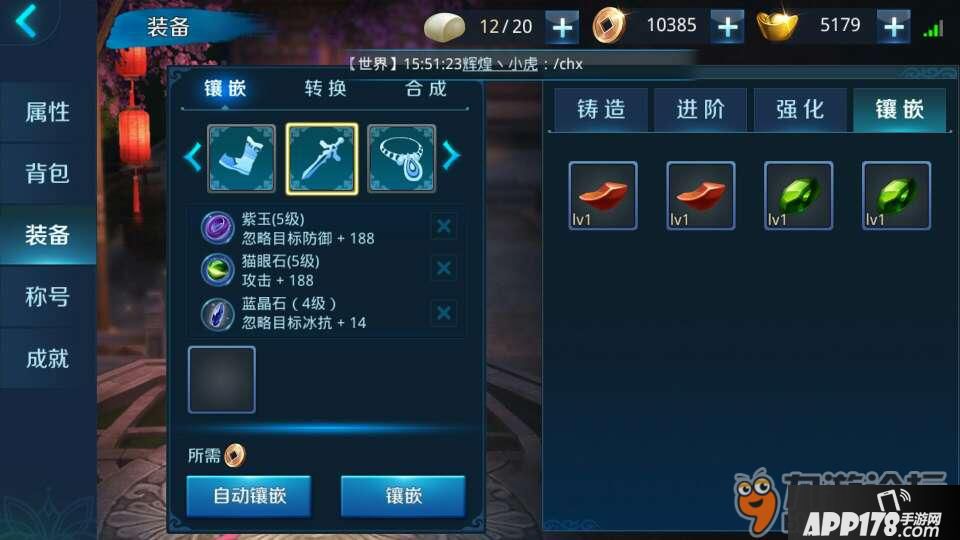Screen dimensions: 960x540
Task: Pick the last green lv1 gem
Action: coord(896,196)
